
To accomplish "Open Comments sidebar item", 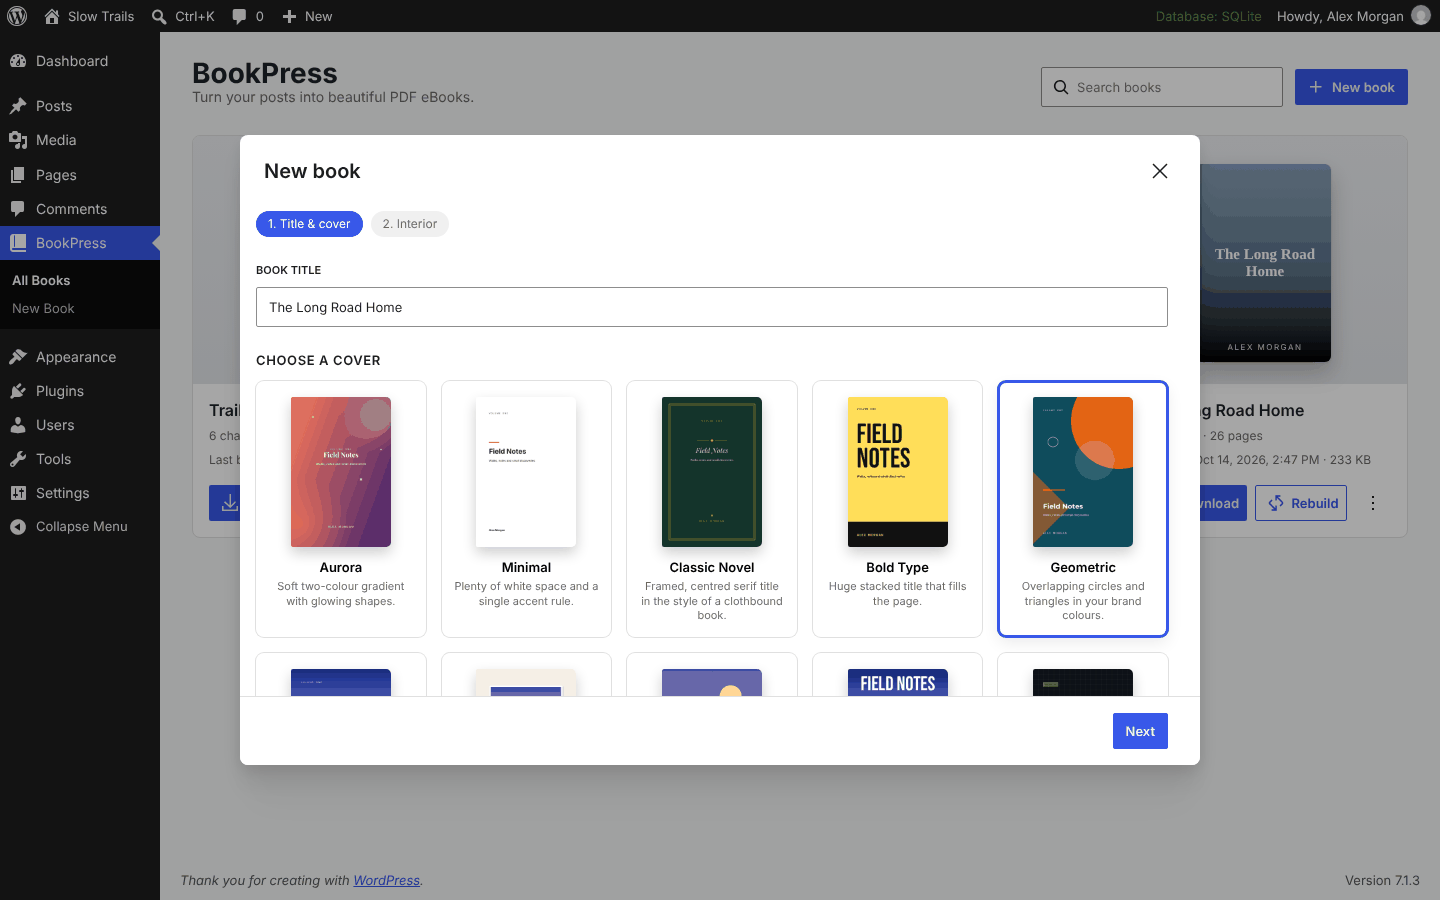I will tap(80, 209).
